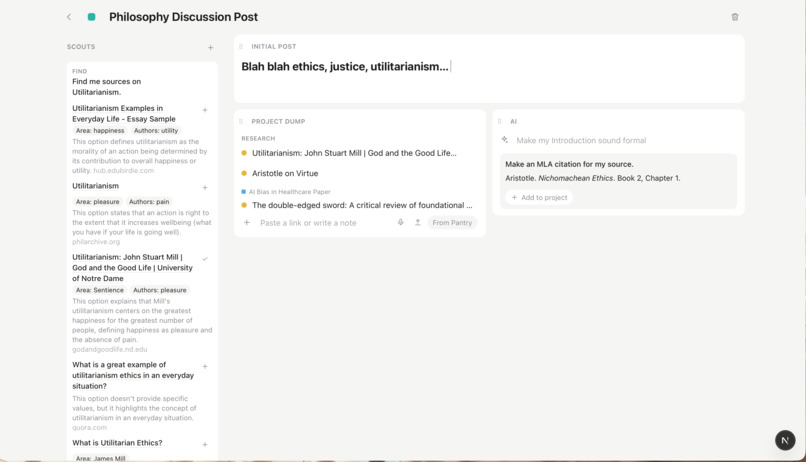Toggle checkmark on John Stuart Mill source
The image size is (806, 462).
click(x=205, y=259)
